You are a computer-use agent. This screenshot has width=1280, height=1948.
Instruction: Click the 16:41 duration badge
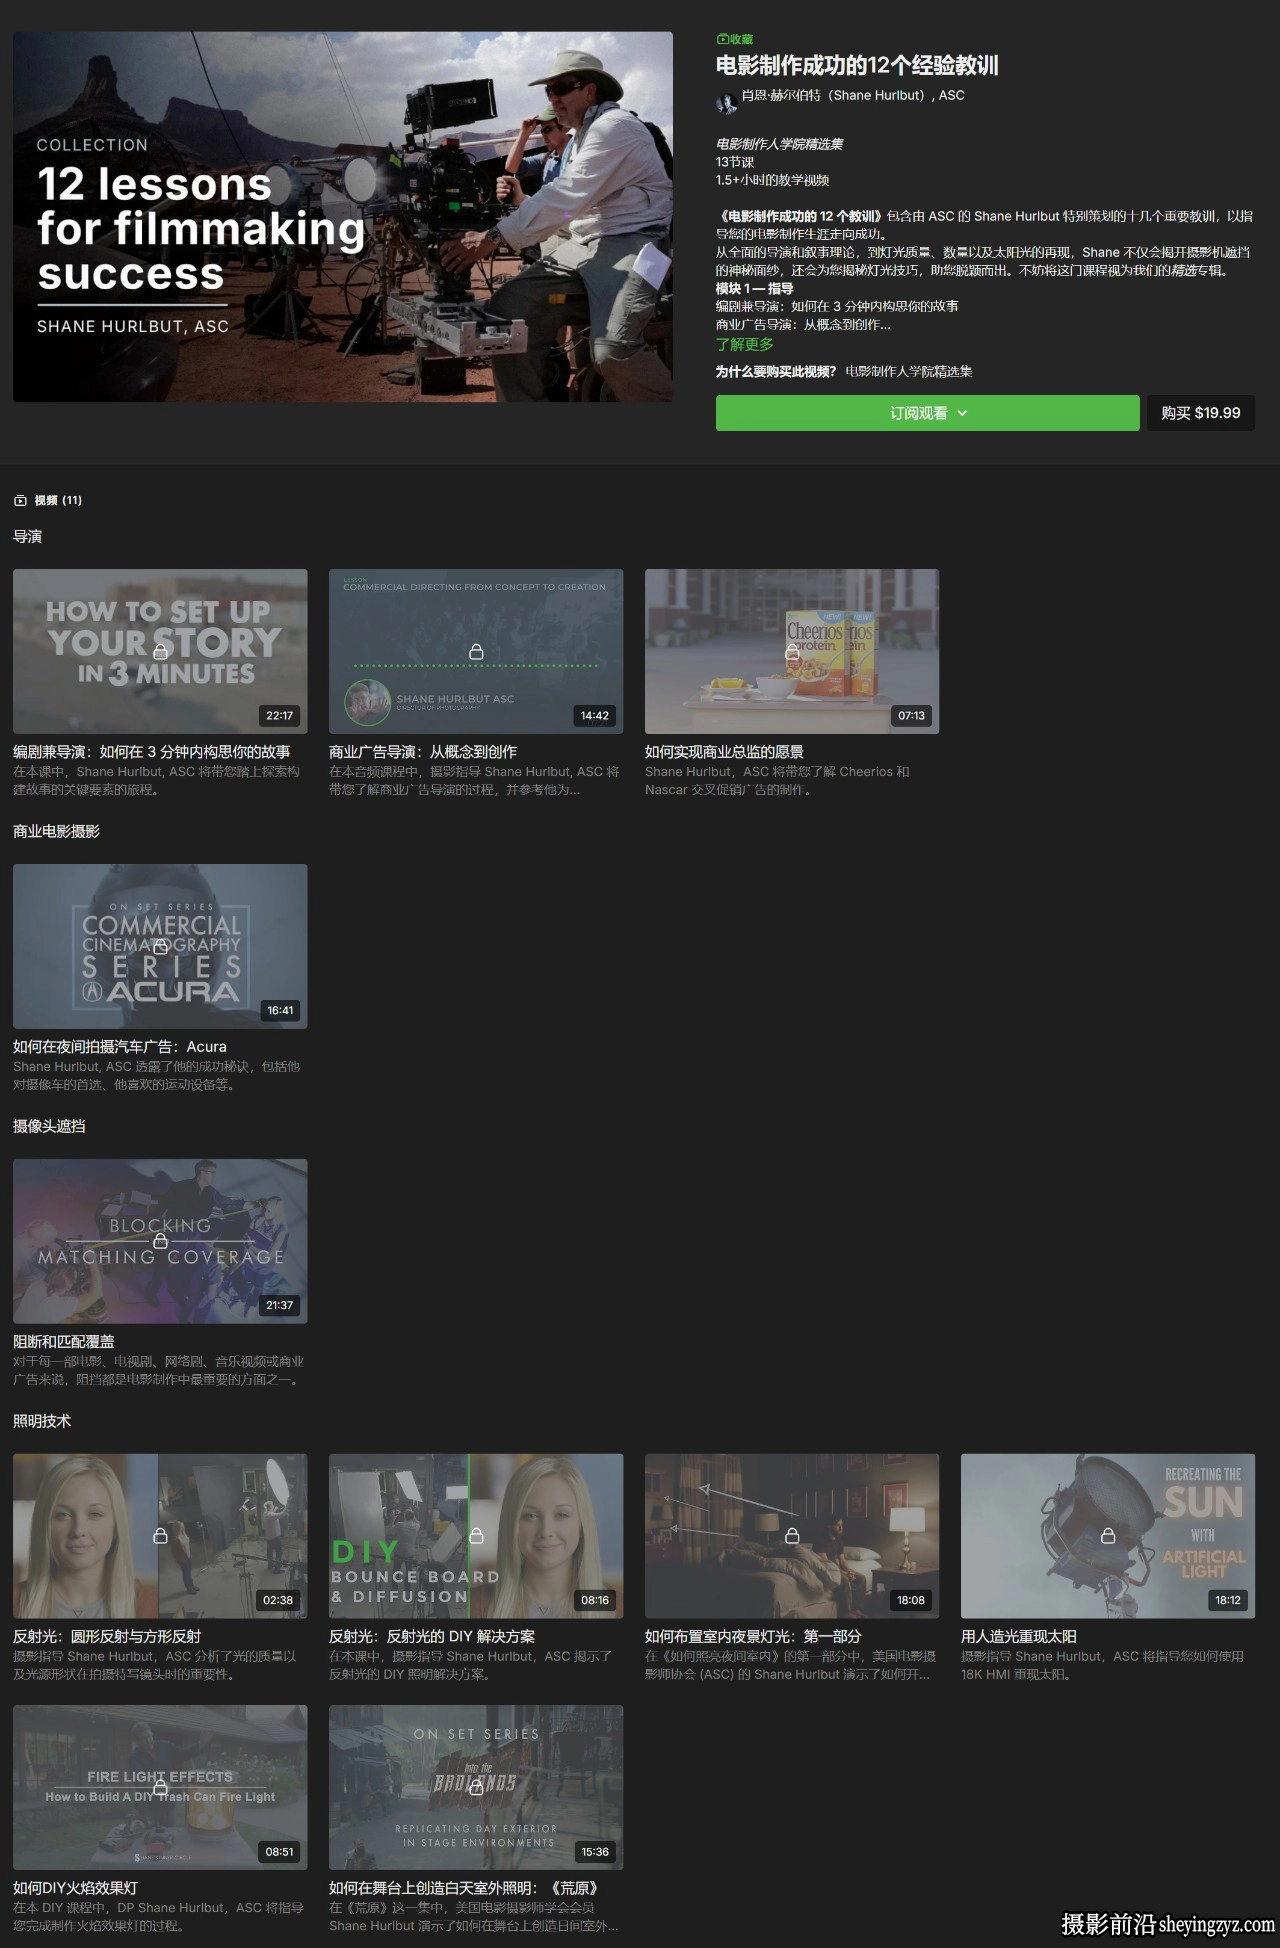[280, 1011]
